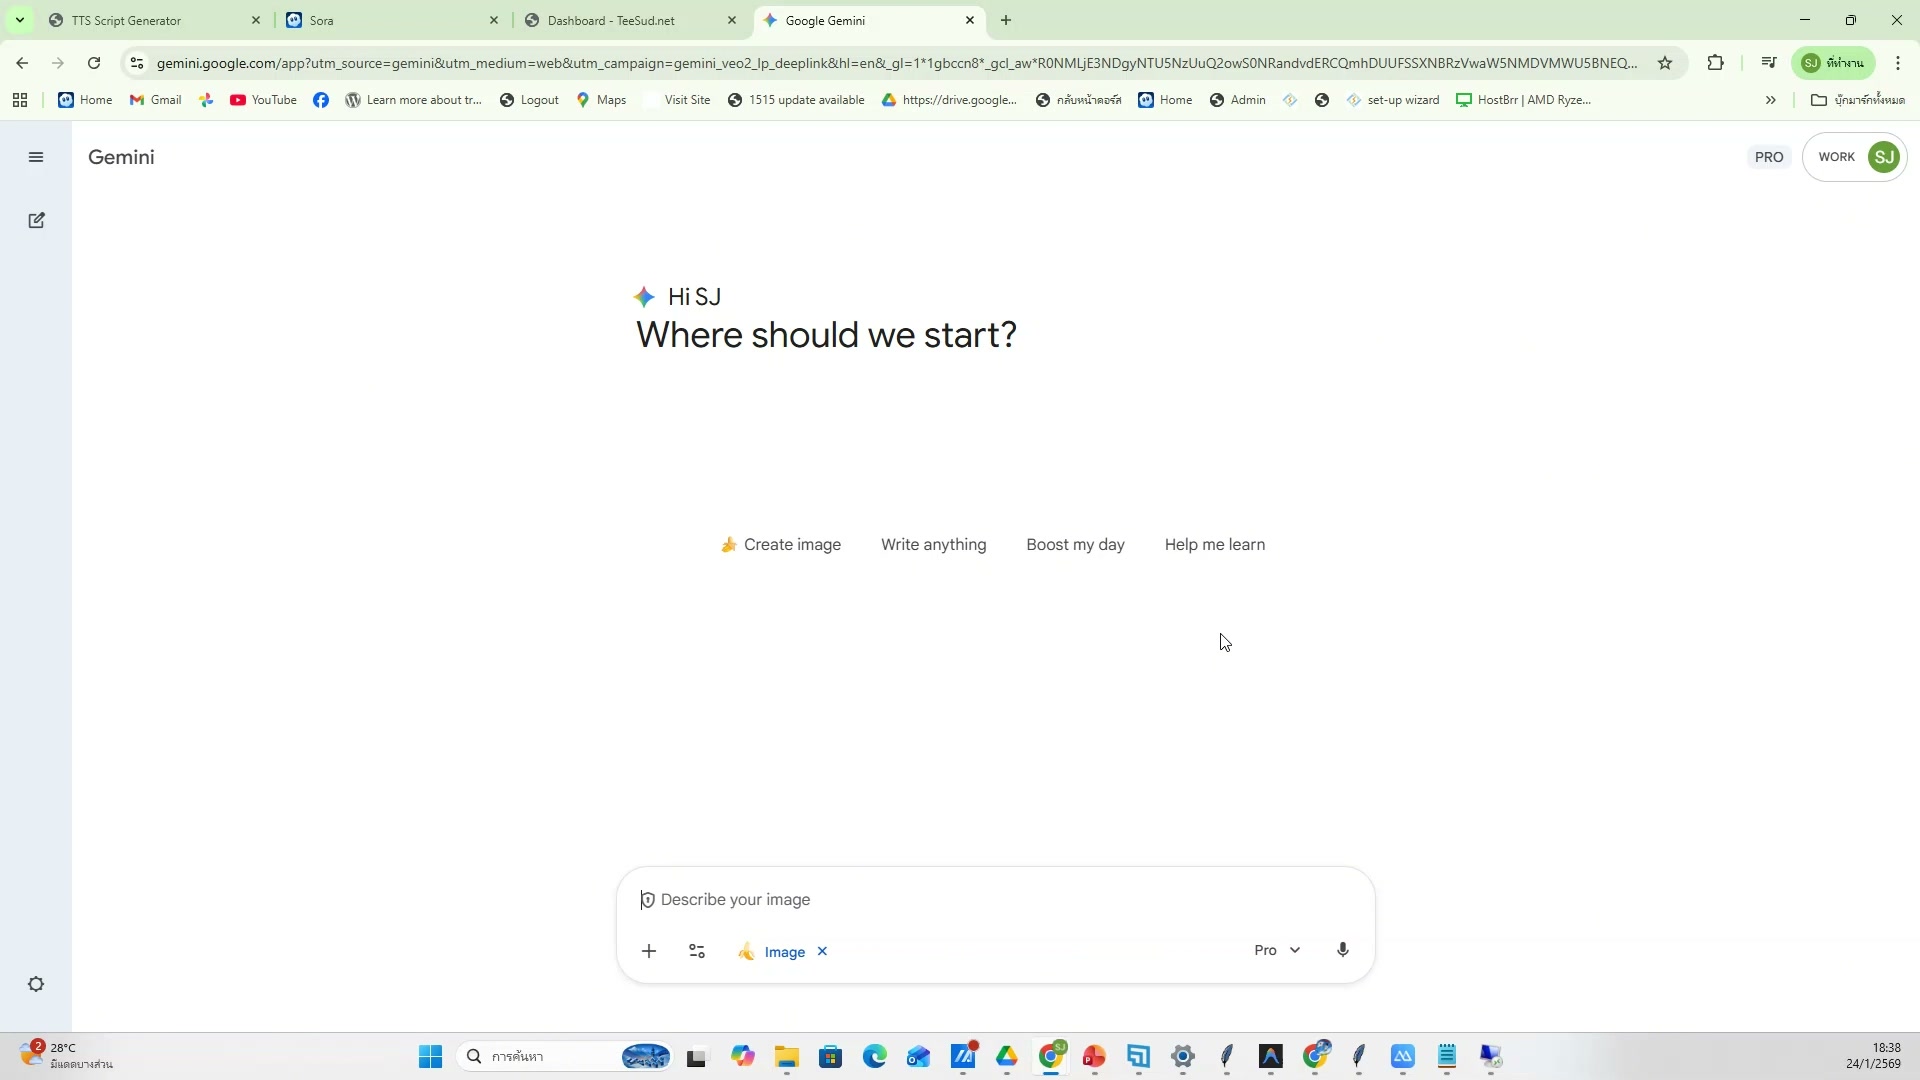This screenshot has width=1920, height=1080.
Task: Expand hidden bookmarks overflow chevron
Action: tap(1770, 100)
